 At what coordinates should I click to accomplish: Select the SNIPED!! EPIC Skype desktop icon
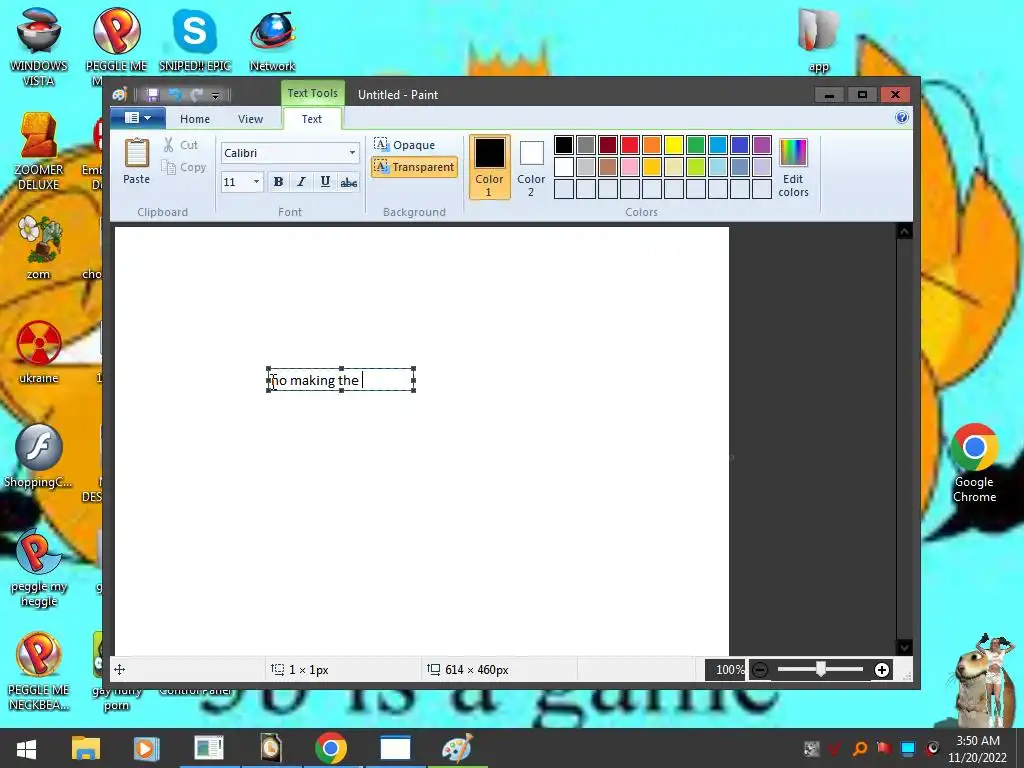195,40
